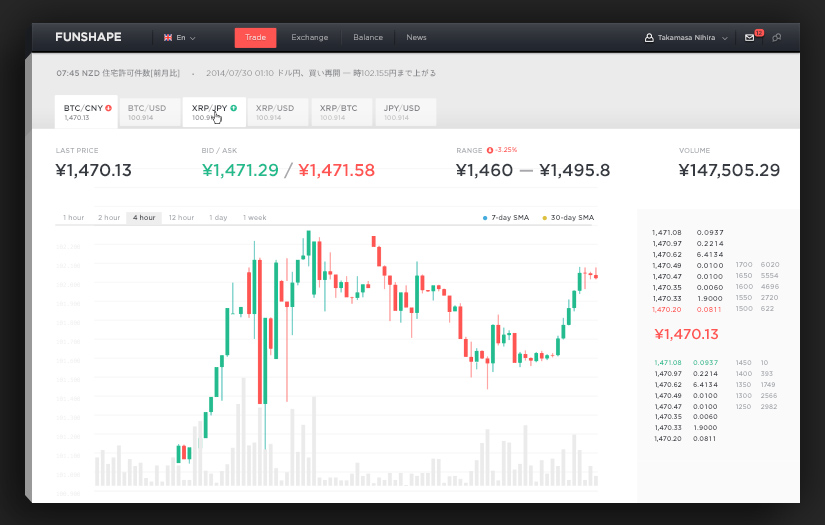
Task: Click the volume ¥147,505.29 value
Action: click(x=729, y=170)
